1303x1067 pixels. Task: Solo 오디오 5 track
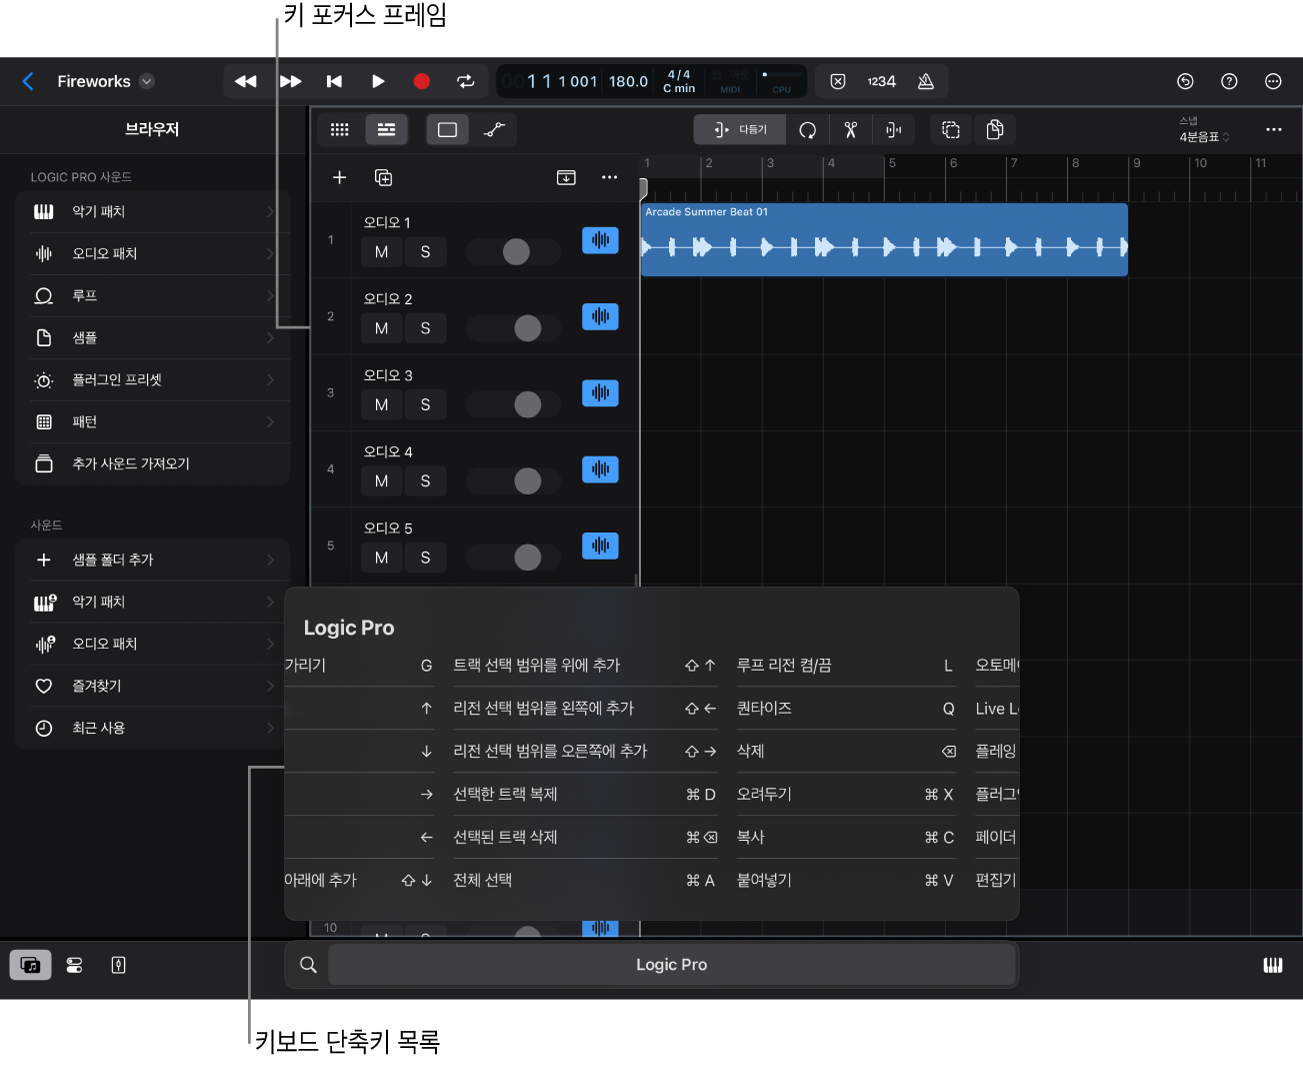click(425, 558)
